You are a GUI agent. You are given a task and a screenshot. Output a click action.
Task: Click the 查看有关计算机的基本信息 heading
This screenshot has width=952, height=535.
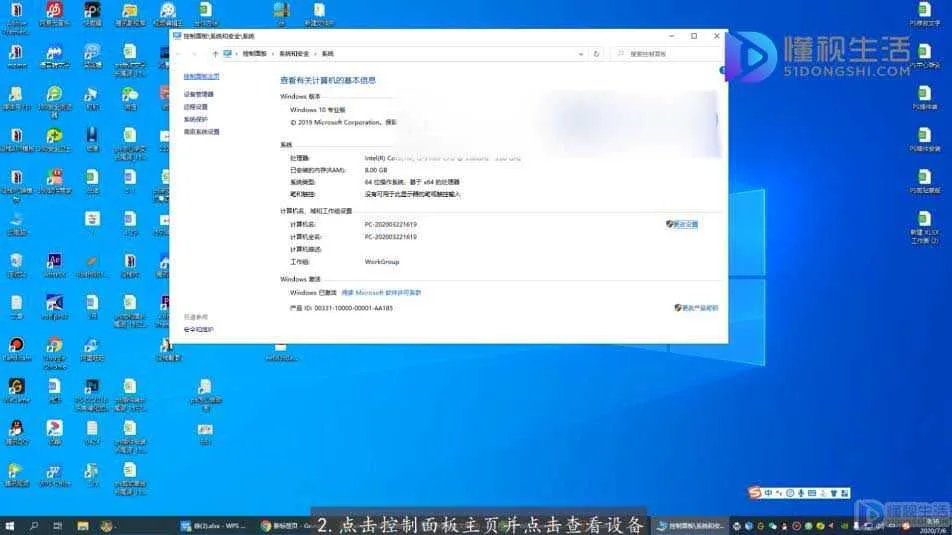tap(328, 80)
